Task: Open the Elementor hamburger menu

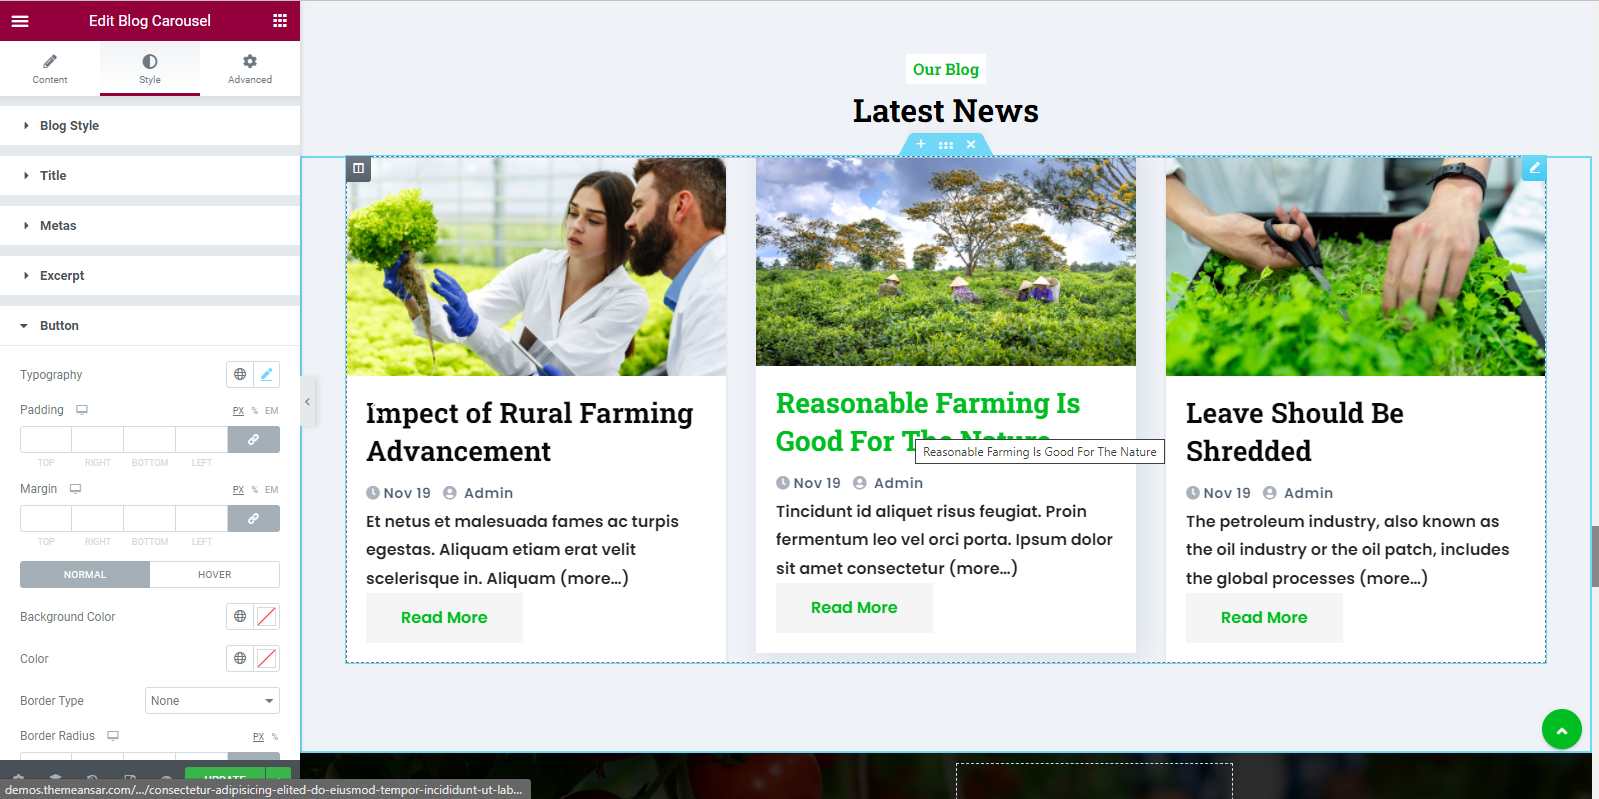Action: coord(20,21)
